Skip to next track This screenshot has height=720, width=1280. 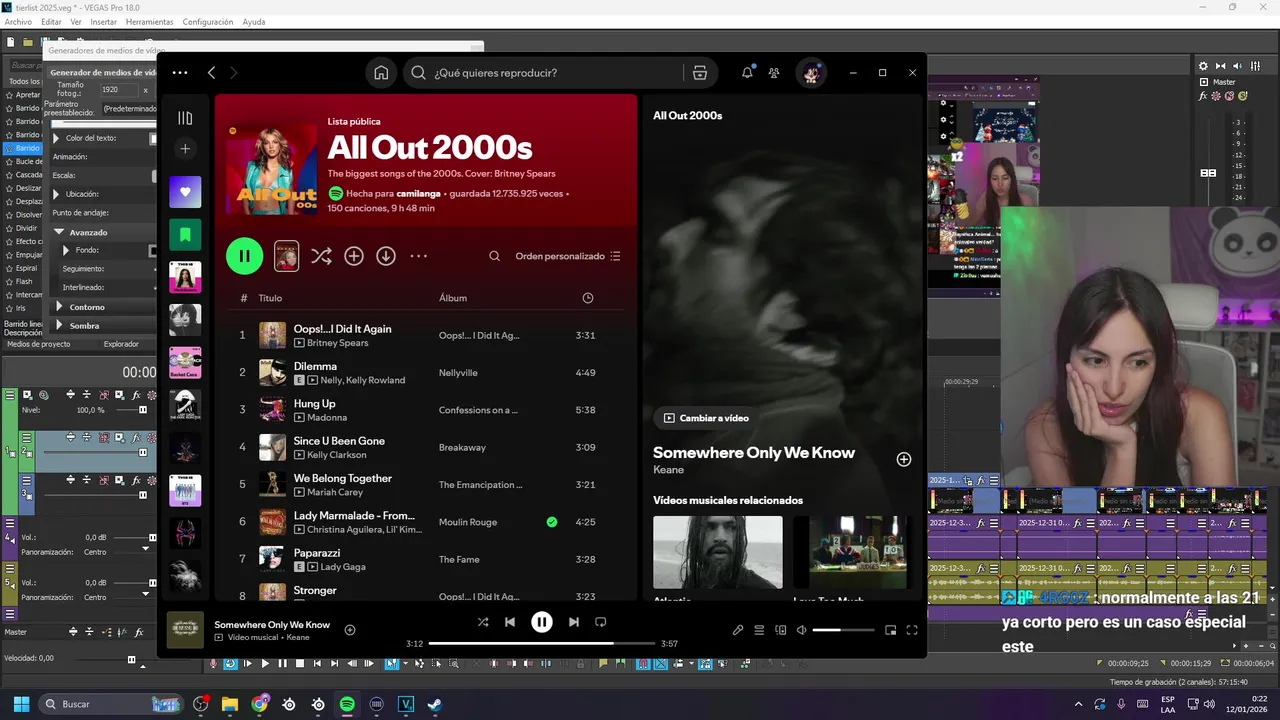[574, 622]
